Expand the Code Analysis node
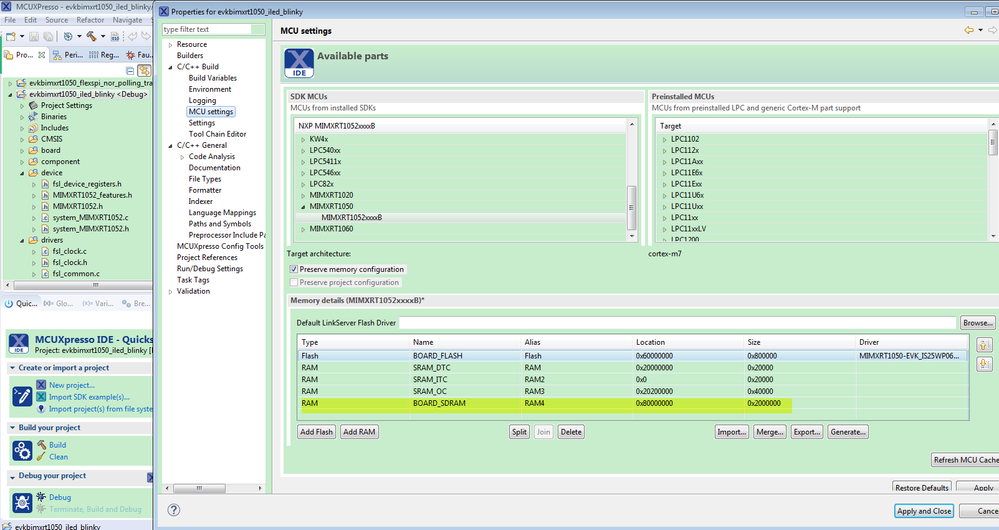999x530 pixels. click(182, 157)
